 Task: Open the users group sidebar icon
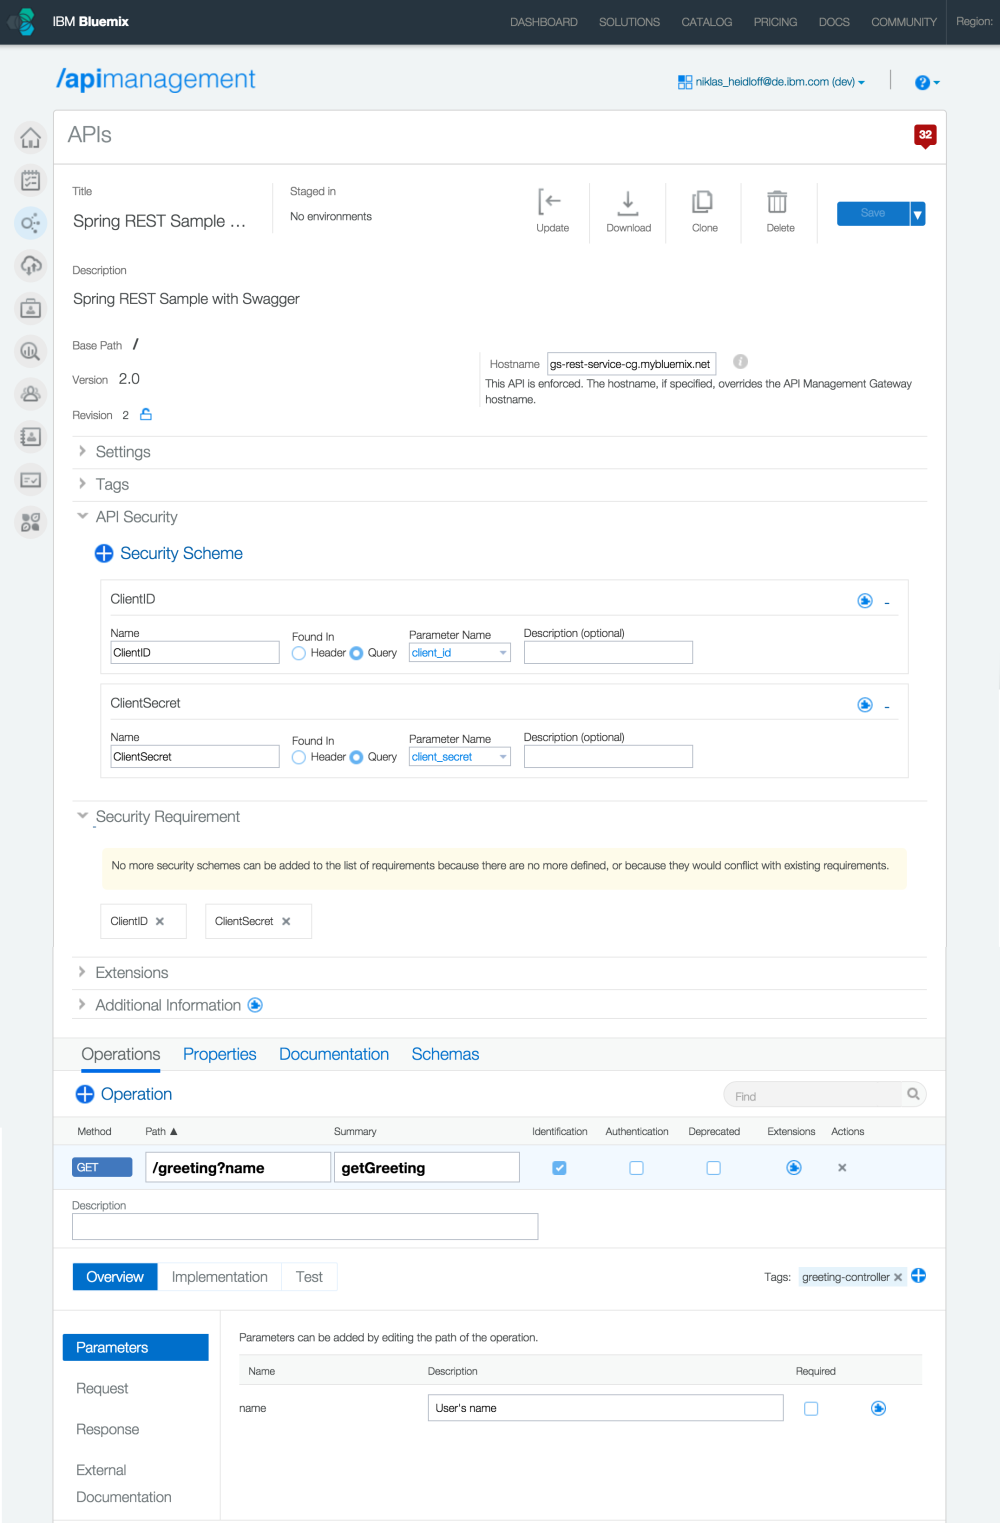pos(31,394)
